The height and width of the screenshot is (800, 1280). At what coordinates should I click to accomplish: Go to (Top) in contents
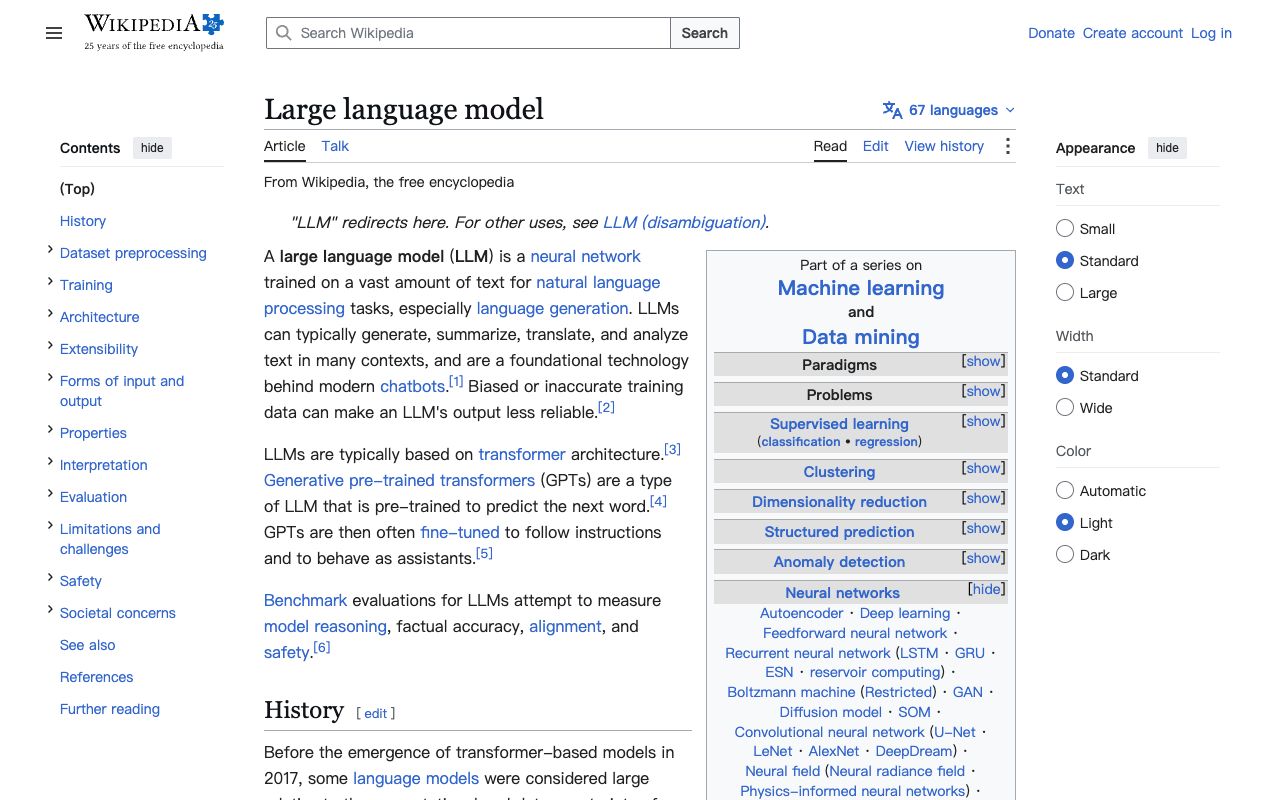pos(77,189)
